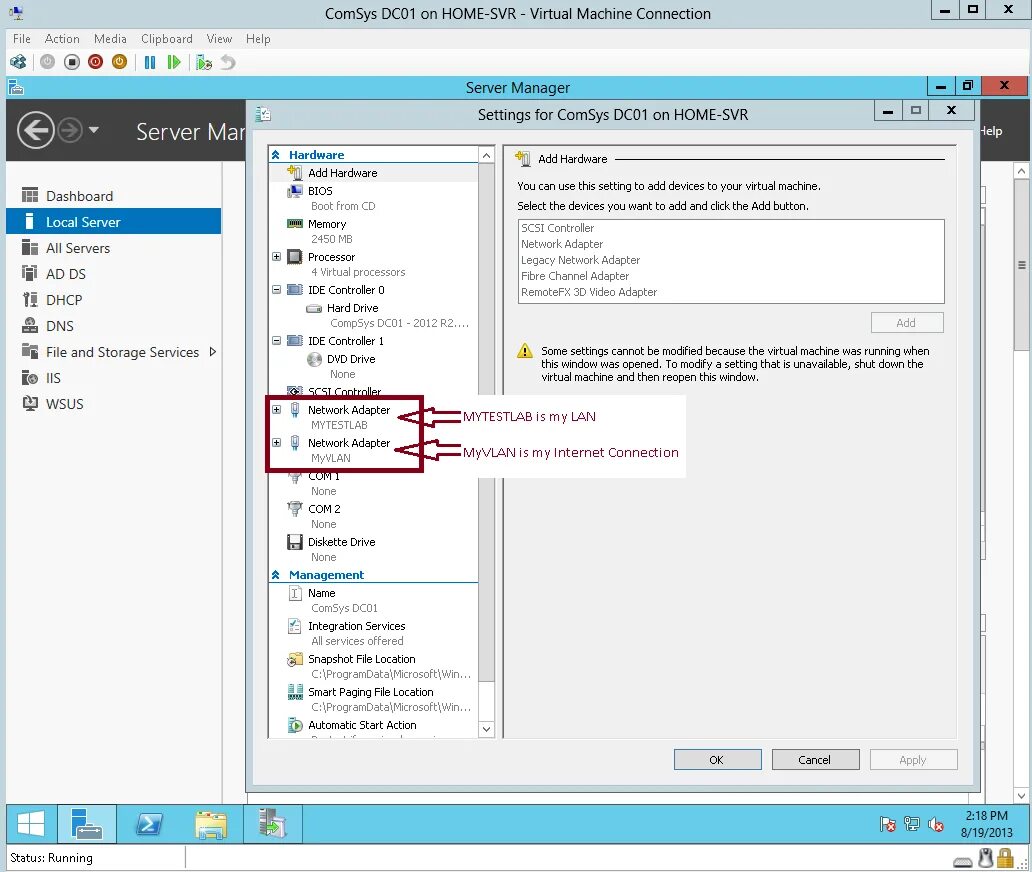Collapse the Hardware section
1032x872 pixels.
click(276, 155)
